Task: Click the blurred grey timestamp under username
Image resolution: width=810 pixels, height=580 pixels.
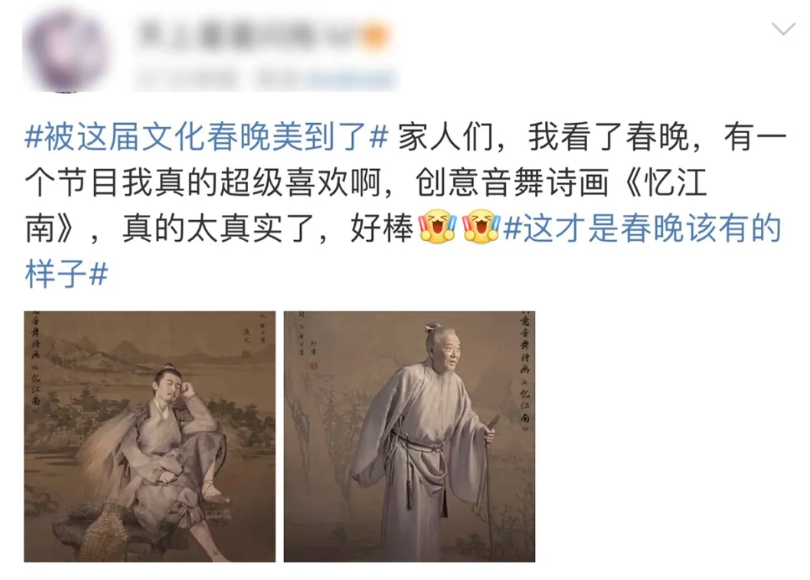Action: pyautogui.click(x=187, y=80)
